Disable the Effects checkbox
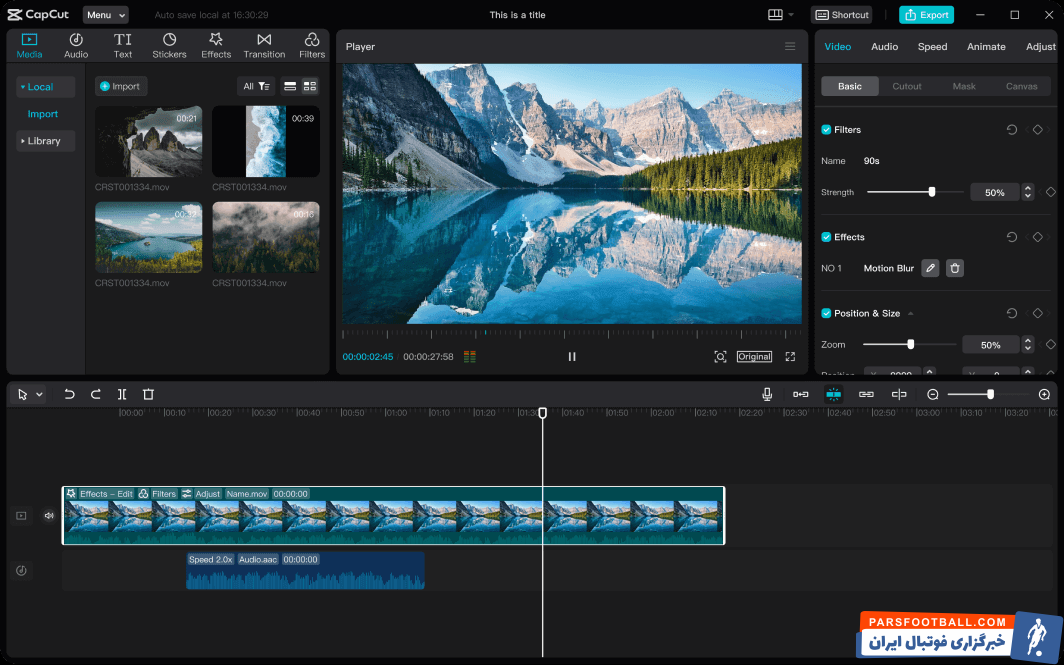This screenshot has height=665, width=1064. [826, 237]
